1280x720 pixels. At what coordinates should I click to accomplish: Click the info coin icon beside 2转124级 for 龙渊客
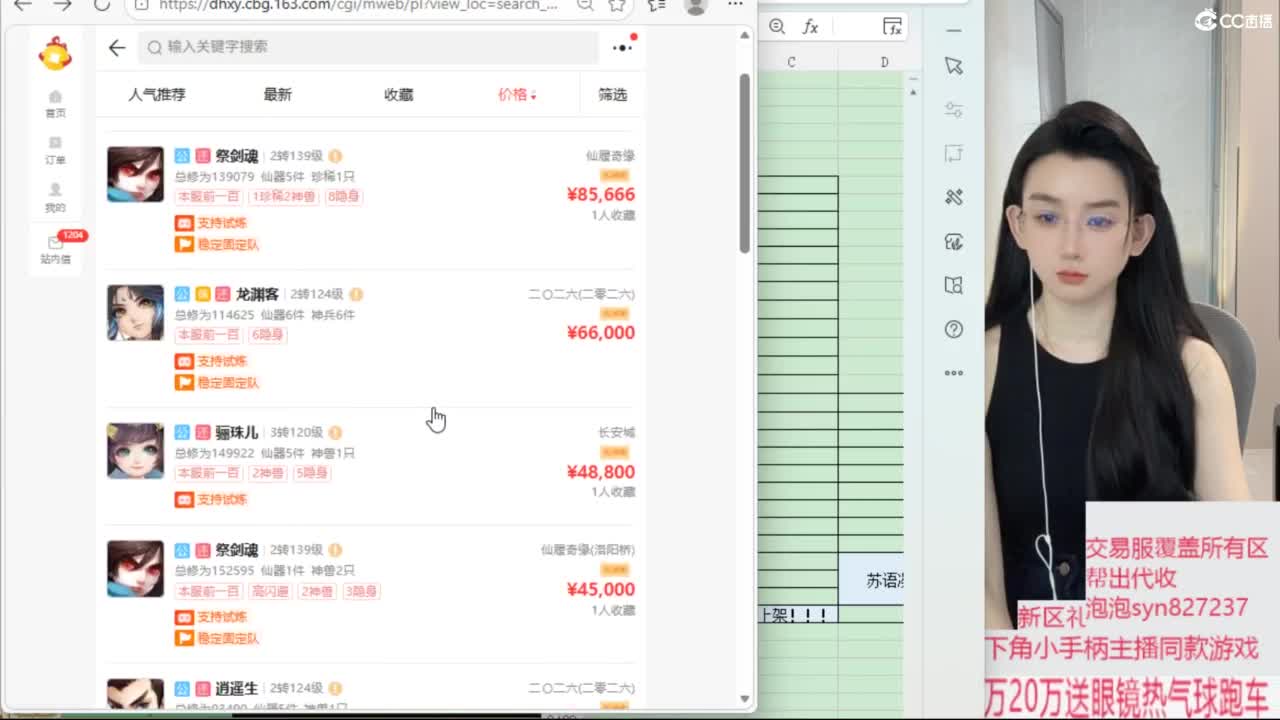click(356, 294)
